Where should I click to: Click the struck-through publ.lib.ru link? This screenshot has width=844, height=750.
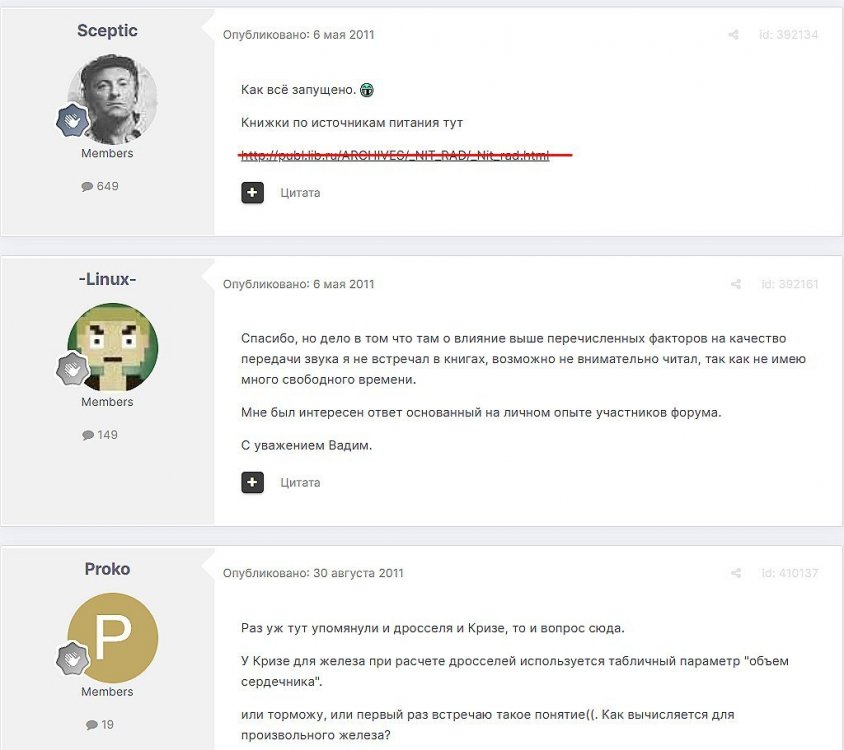click(x=395, y=156)
